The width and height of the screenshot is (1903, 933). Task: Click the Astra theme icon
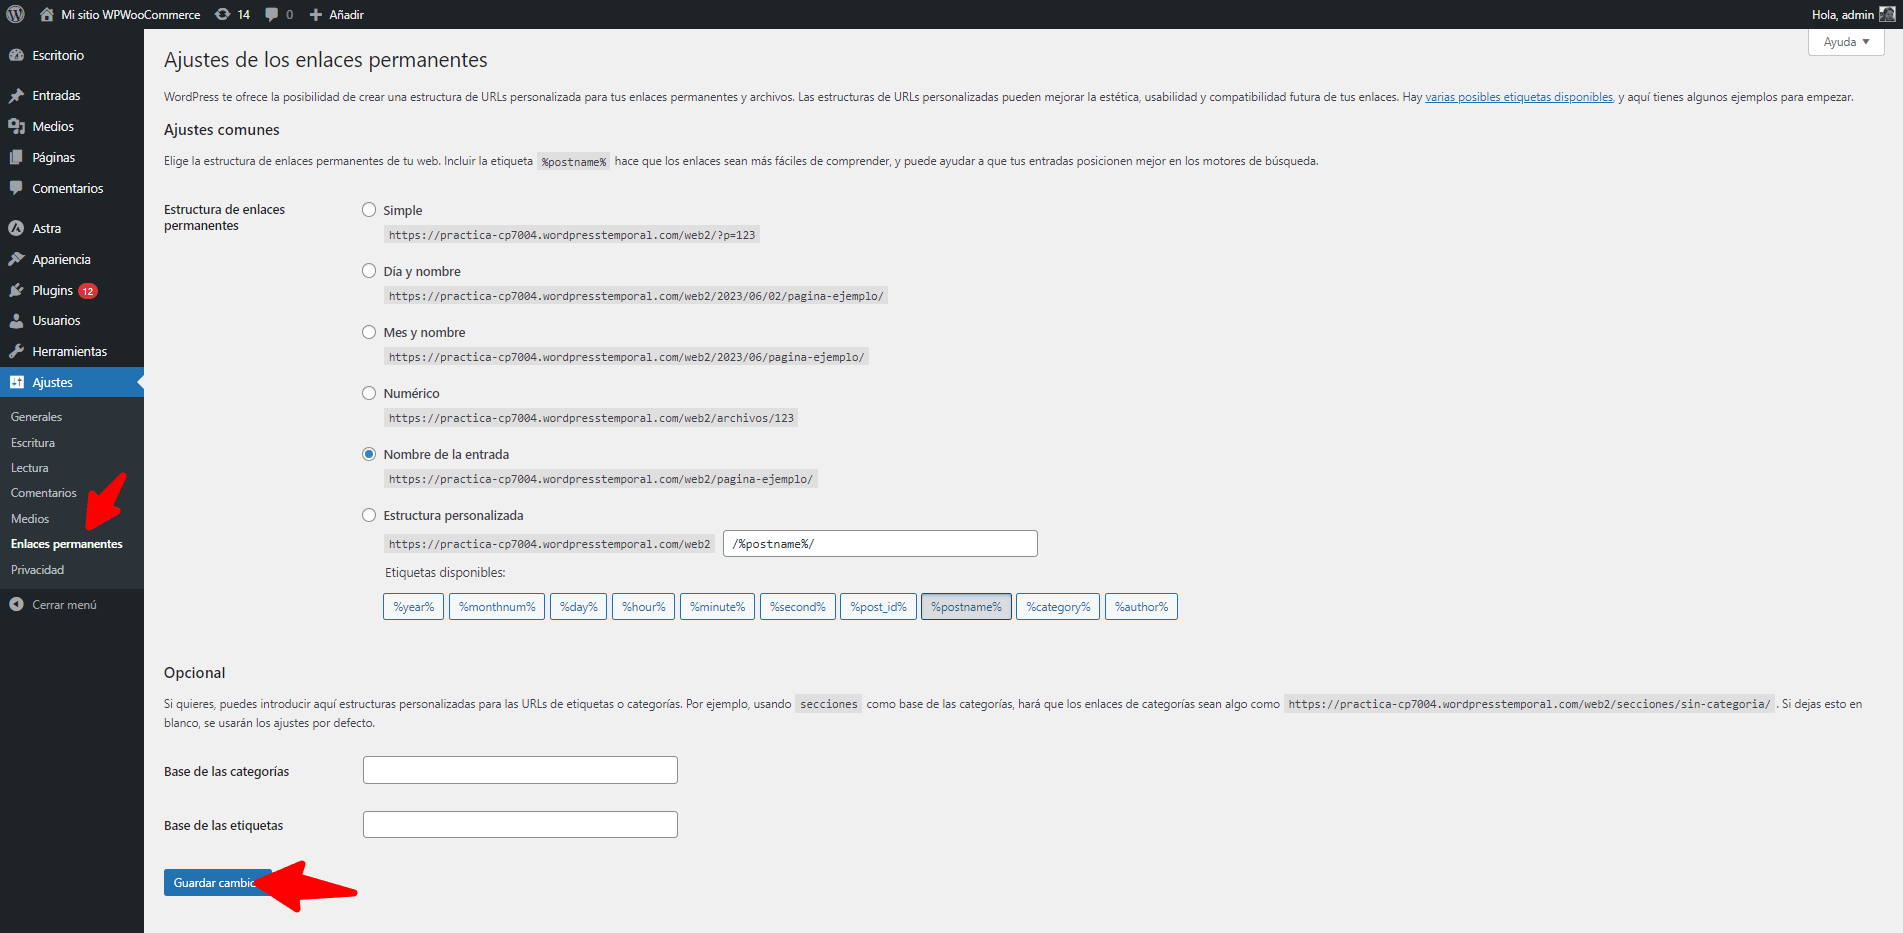(x=16, y=228)
